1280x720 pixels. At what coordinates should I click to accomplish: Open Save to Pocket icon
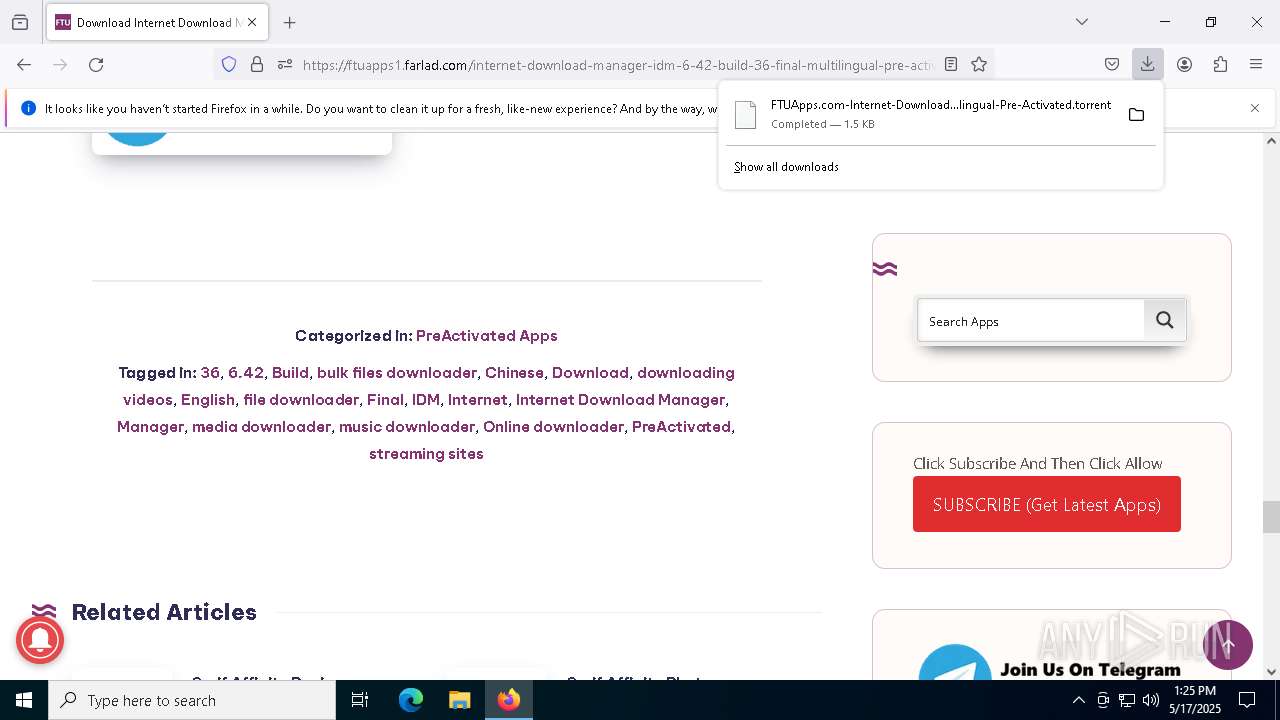[1112, 65]
